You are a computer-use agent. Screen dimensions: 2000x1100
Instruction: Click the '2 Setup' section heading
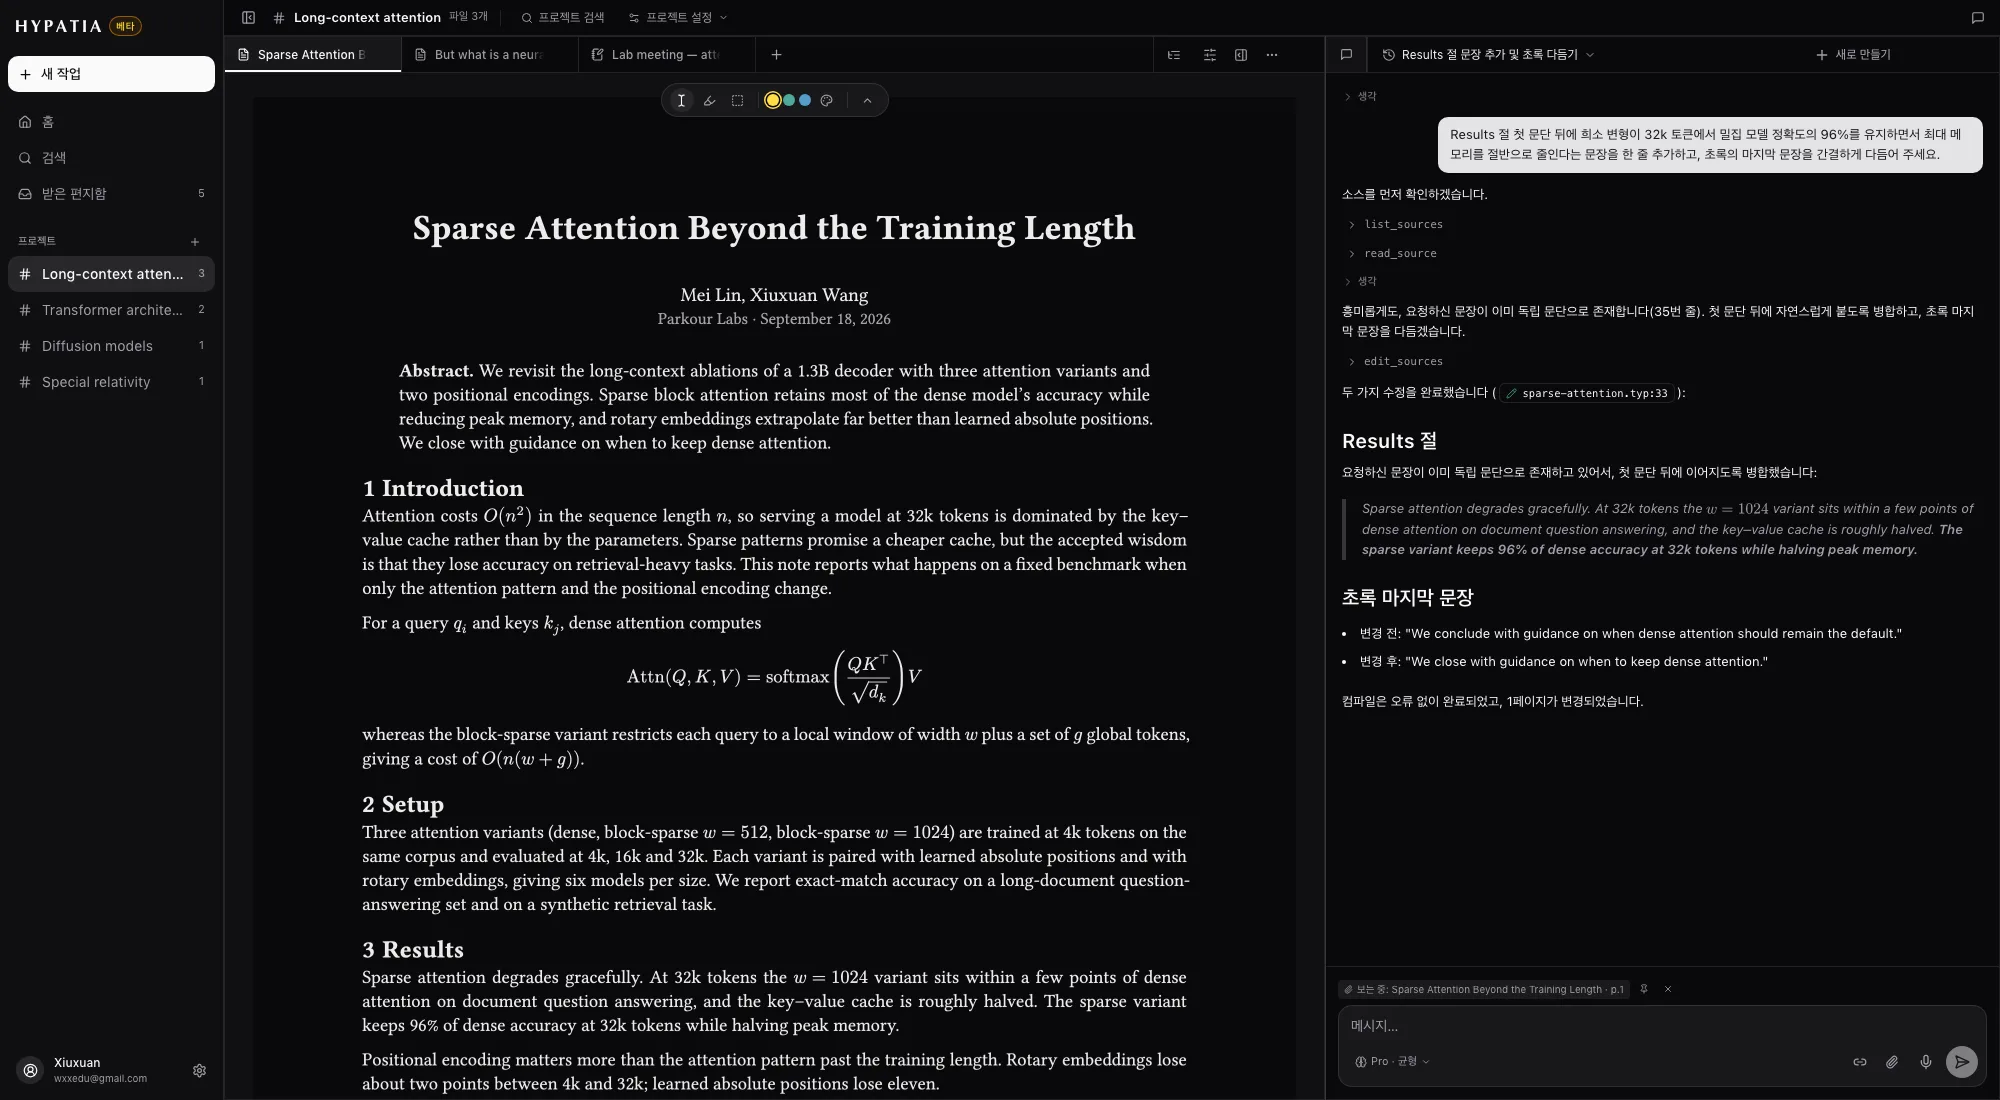(x=403, y=804)
